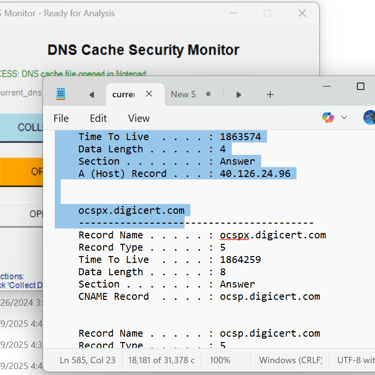375x375 pixels.
Task: Expand the Copilot dropdown chevron
Action: click(x=344, y=117)
